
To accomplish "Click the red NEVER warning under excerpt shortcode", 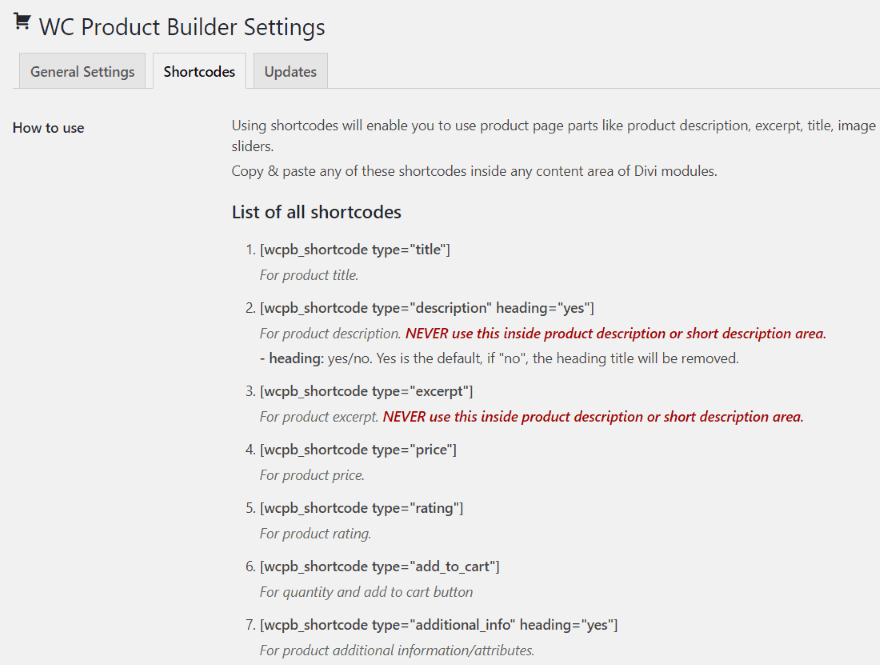I will 593,416.
